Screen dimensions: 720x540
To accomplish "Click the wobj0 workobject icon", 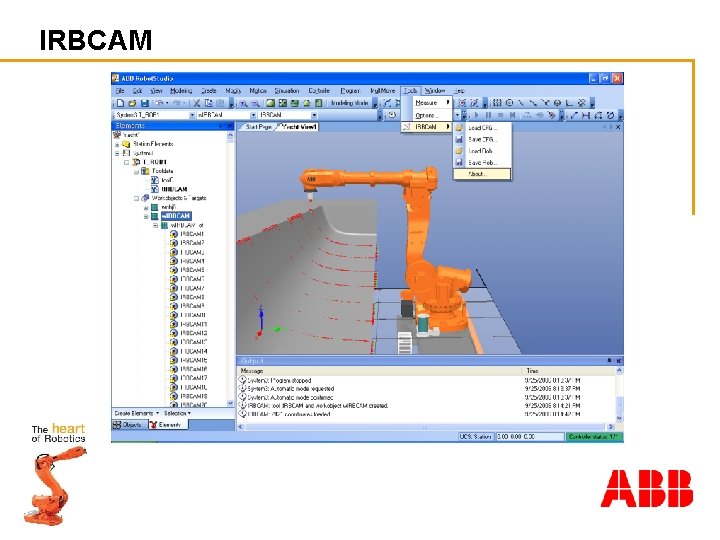I will pos(155,207).
